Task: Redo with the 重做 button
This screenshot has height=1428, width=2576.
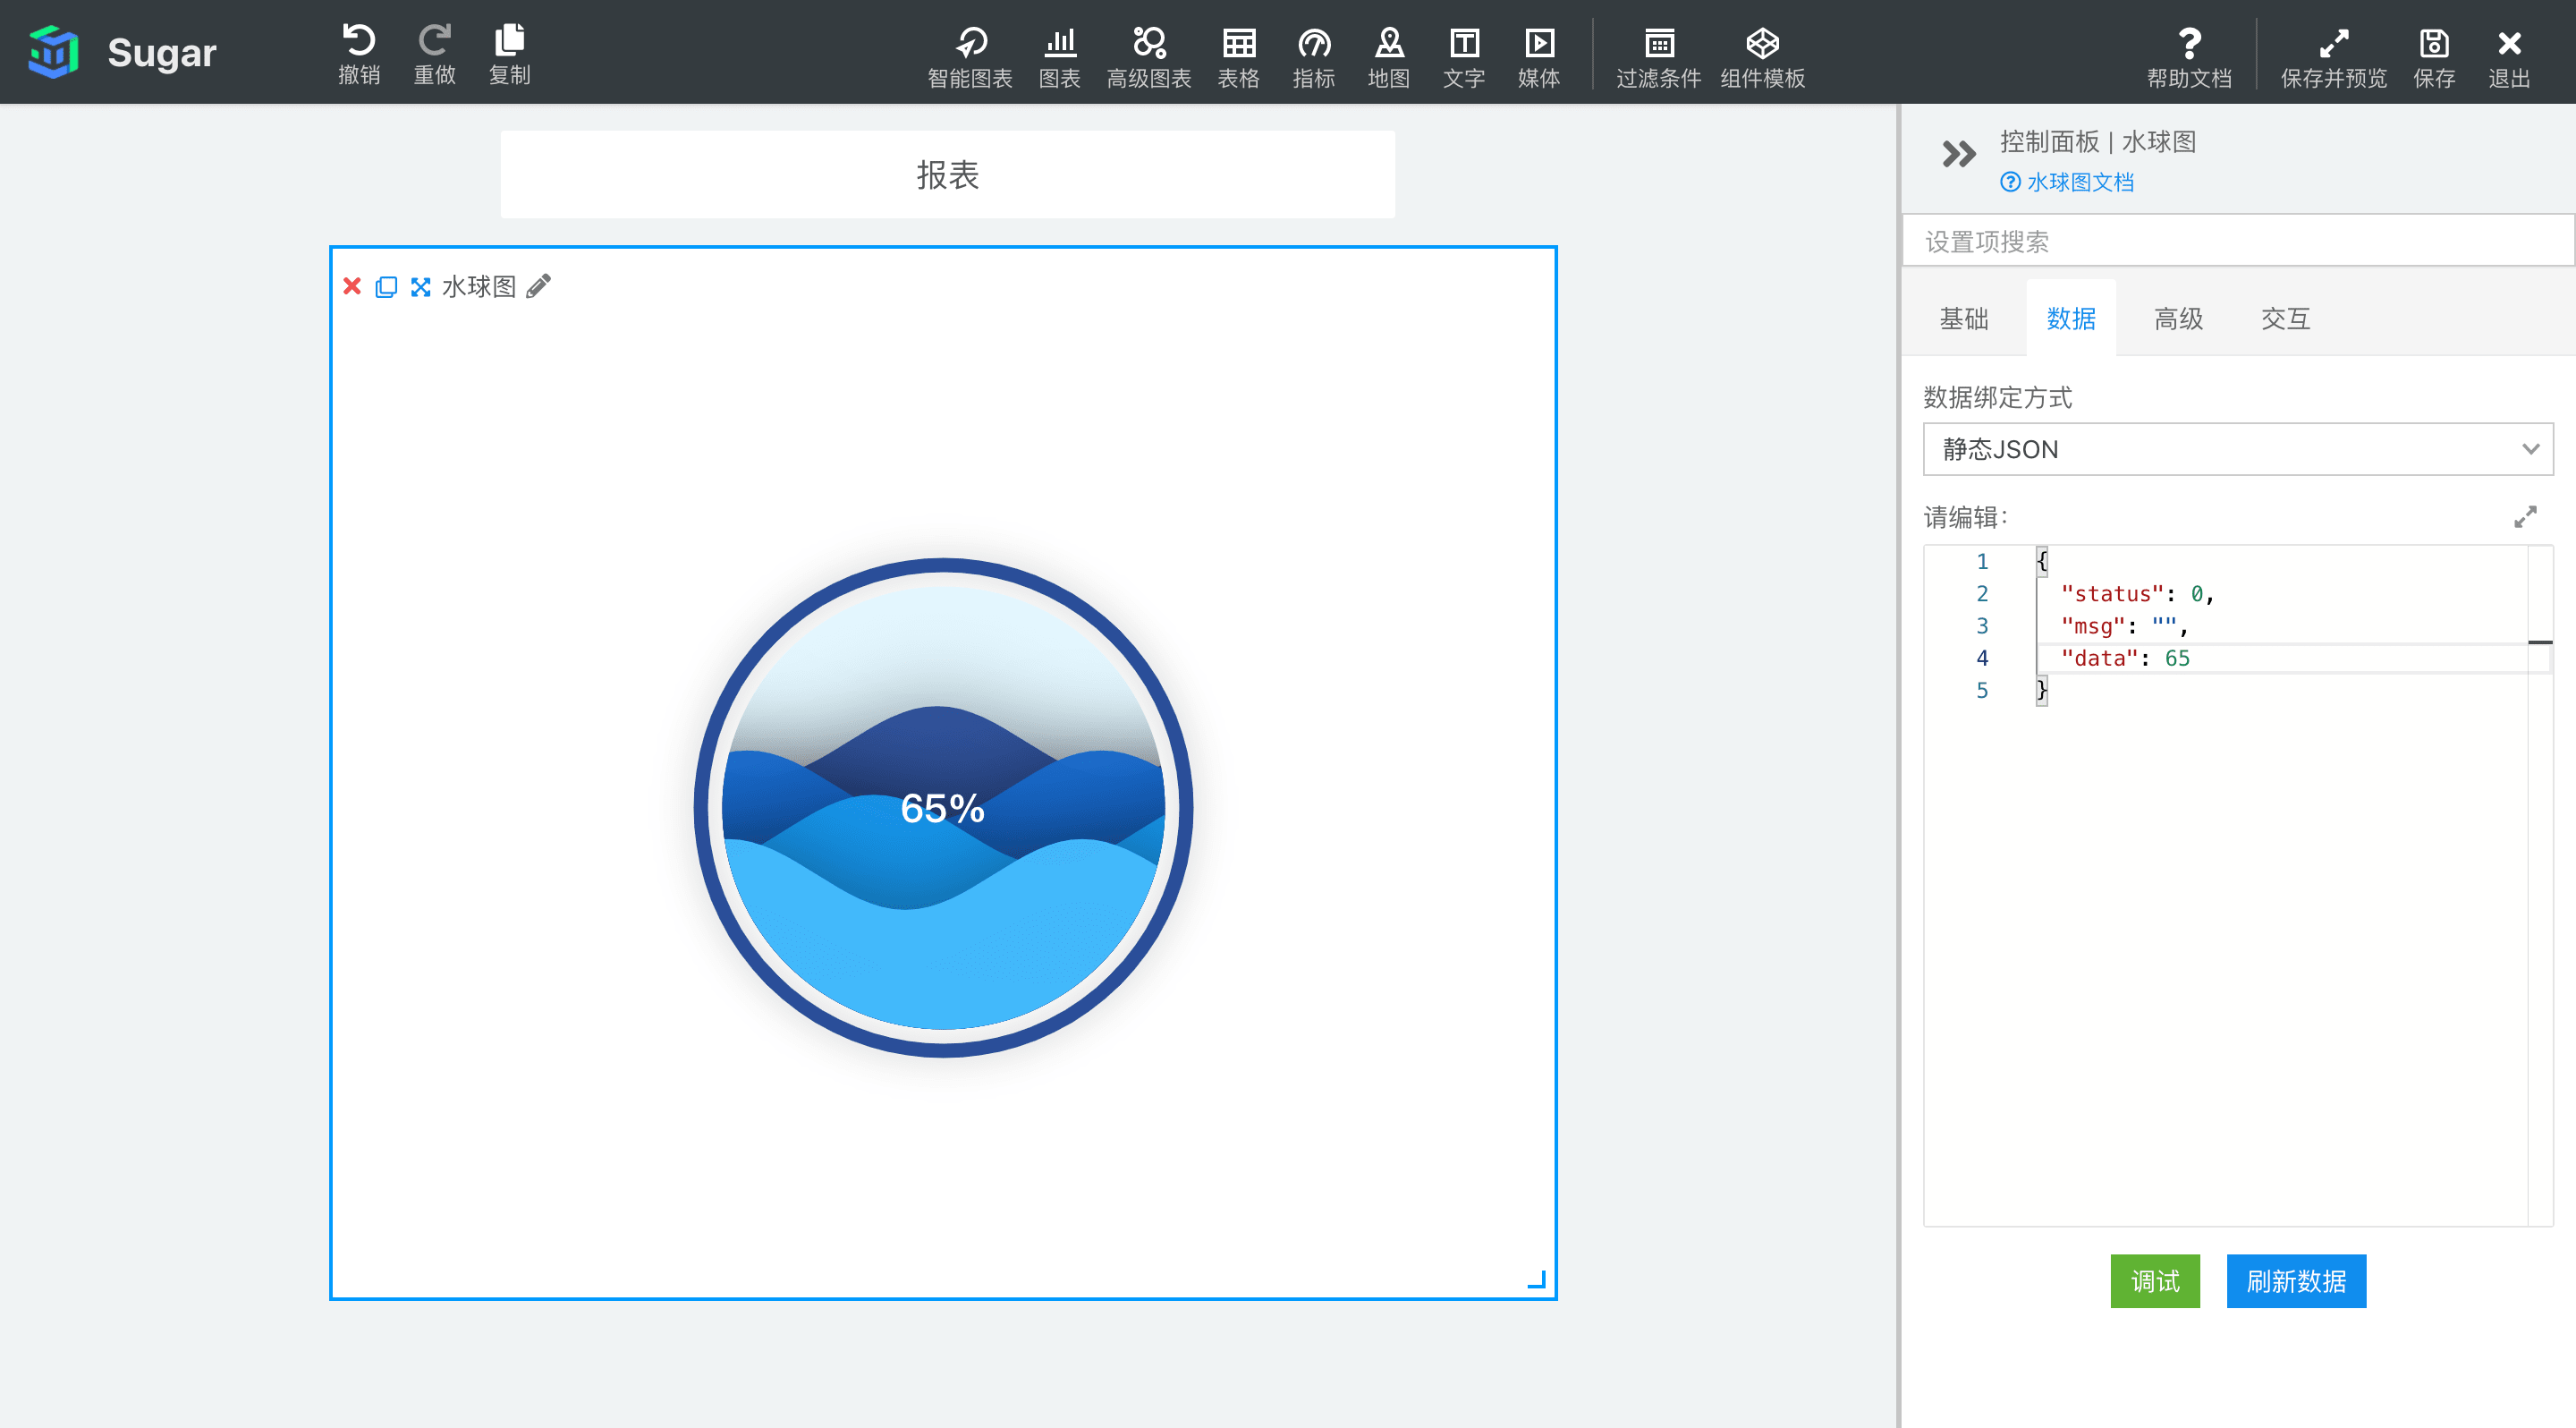Action: [x=435, y=54]
